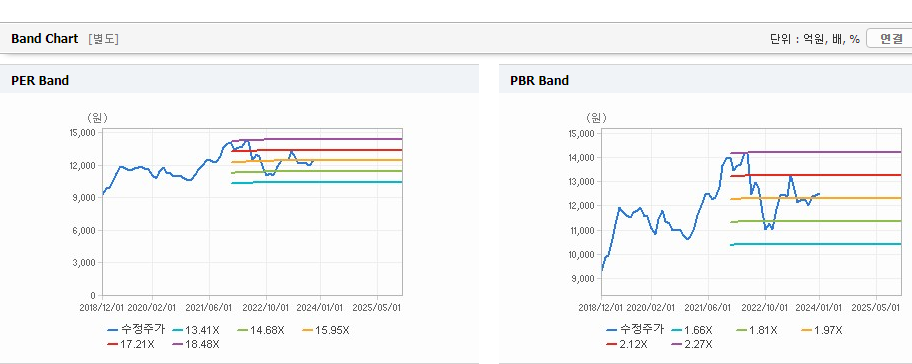
Task: Toggle 수정주가 series in PER Band legend
Action: [136, 330]
